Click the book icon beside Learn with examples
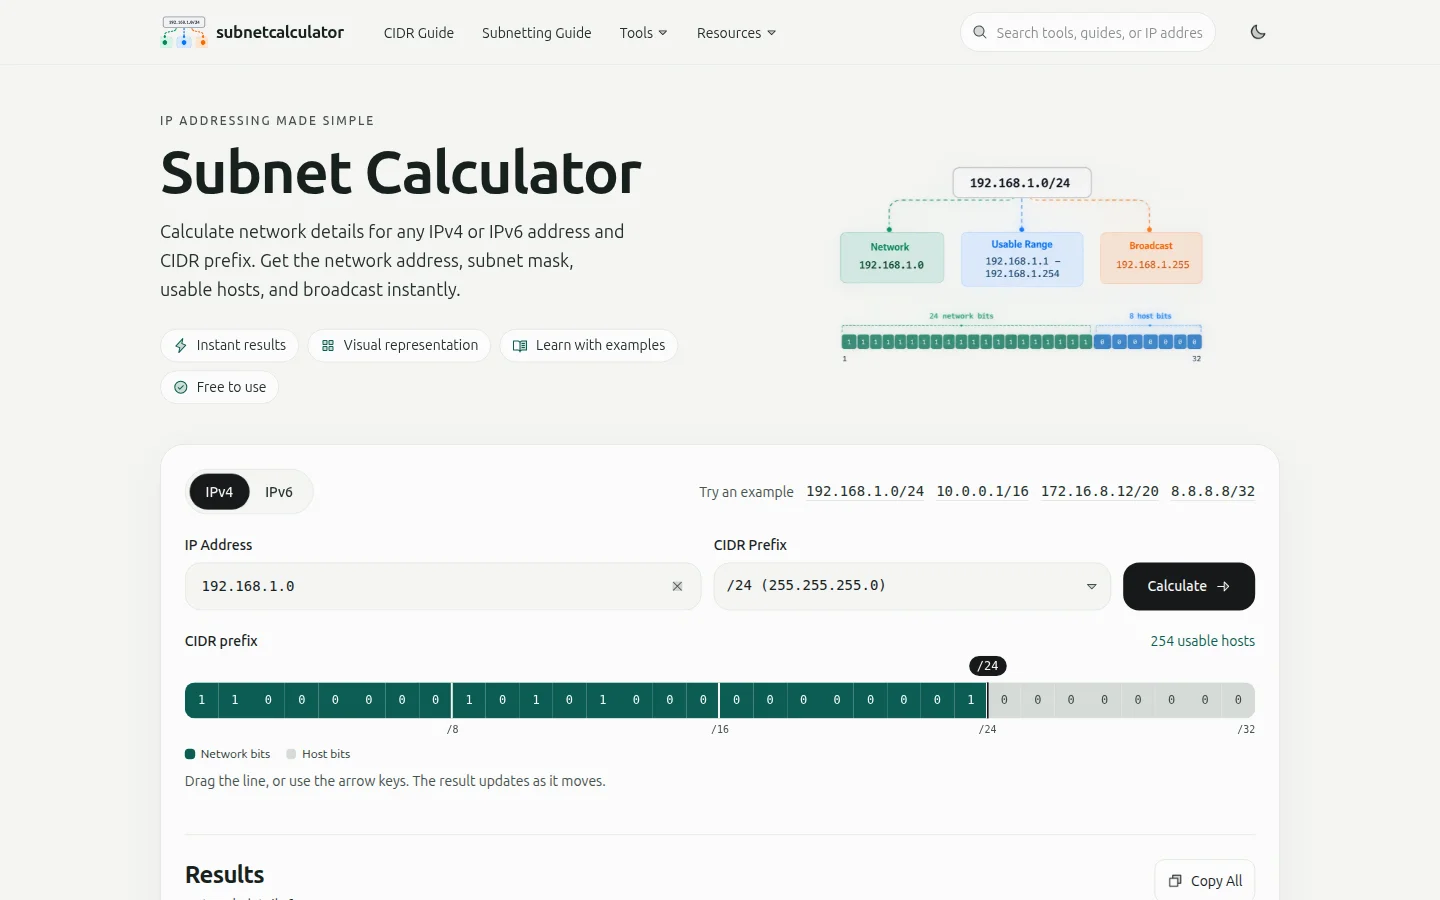The width and height of the screenshot is (1440, 900). [520, 345]
